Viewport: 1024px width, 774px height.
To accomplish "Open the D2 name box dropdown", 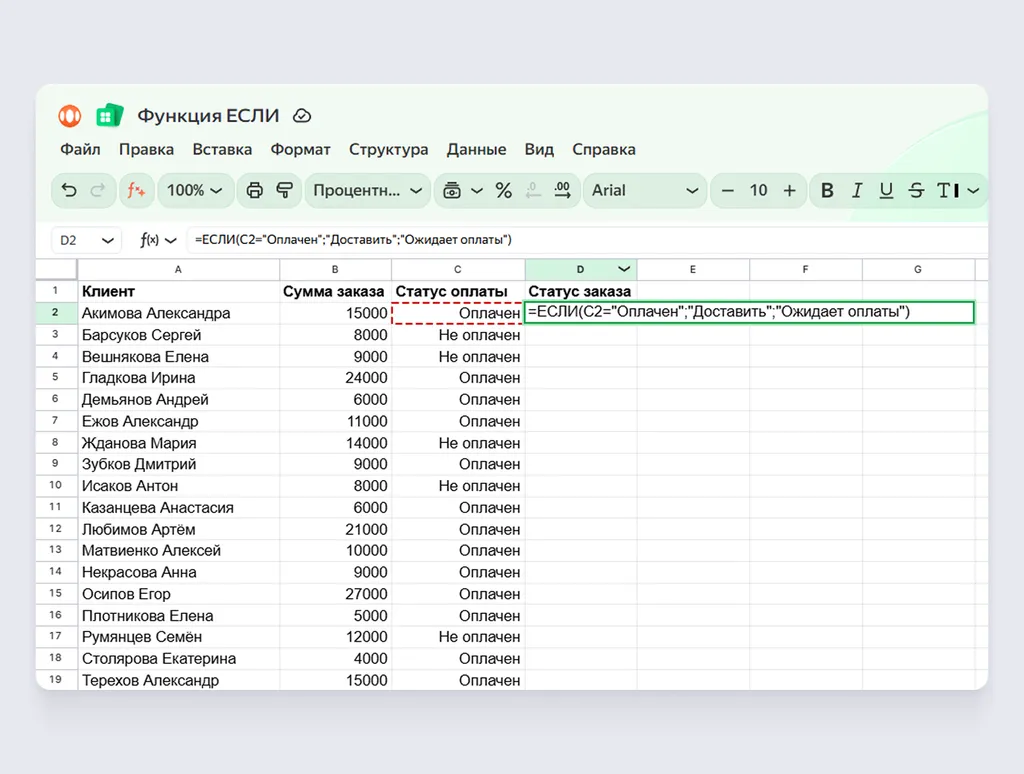I will click(108, 240).
